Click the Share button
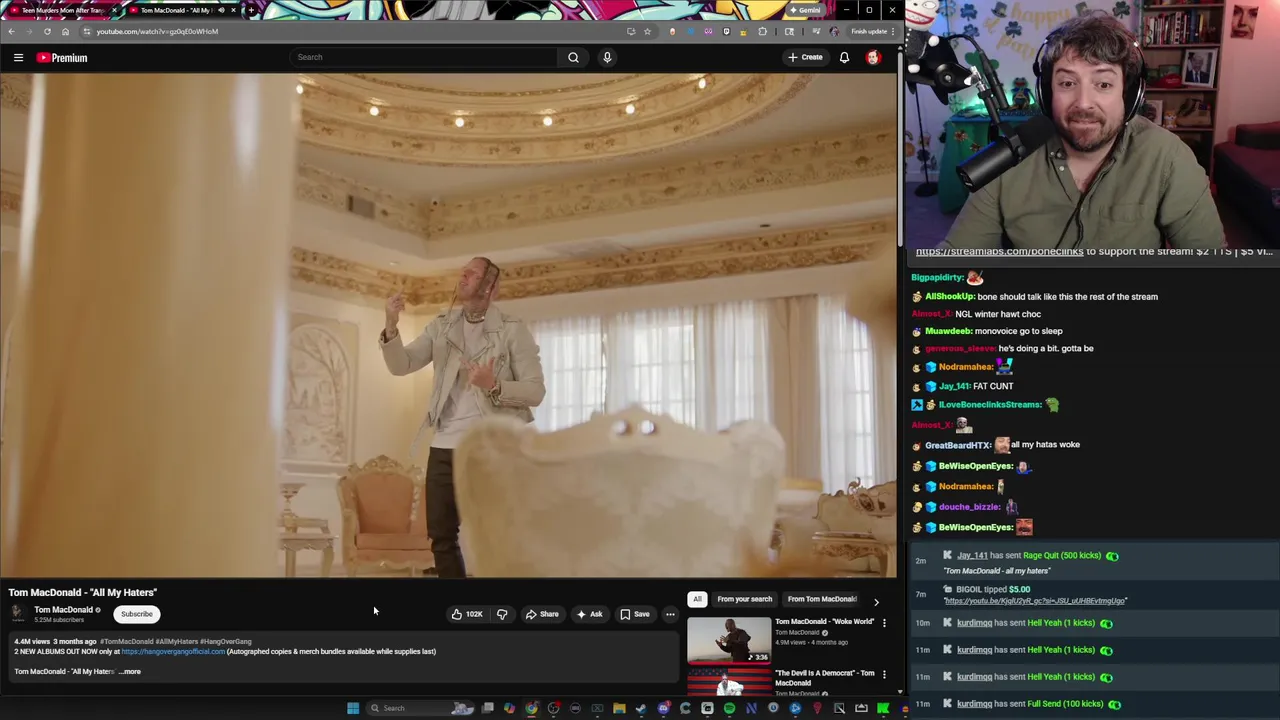Image resolution: width=1280 pixels, height=720 pixels. (x=542, y=614)
